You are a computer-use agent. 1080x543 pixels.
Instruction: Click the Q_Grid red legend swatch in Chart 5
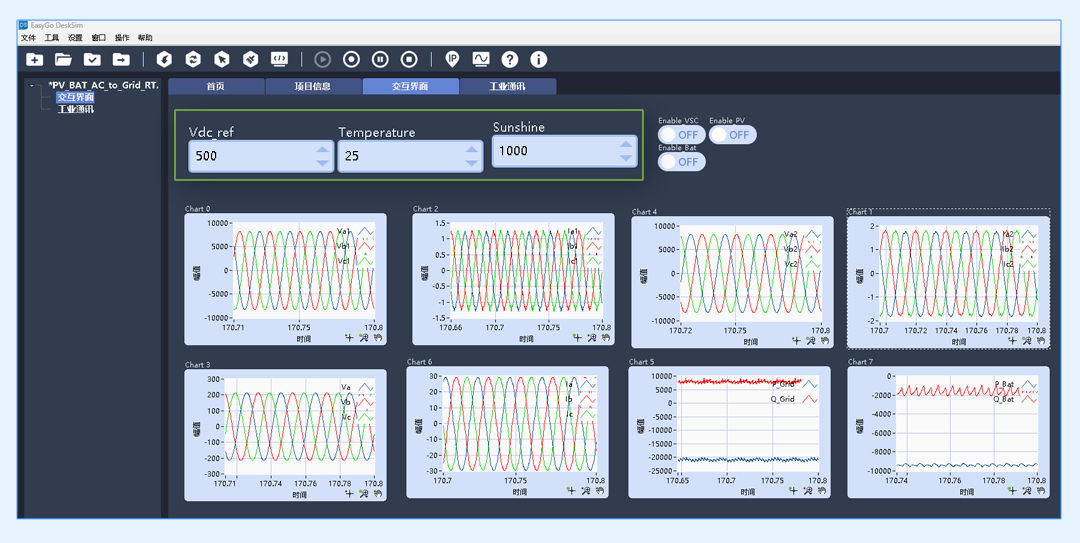click(x=809, y=399)
